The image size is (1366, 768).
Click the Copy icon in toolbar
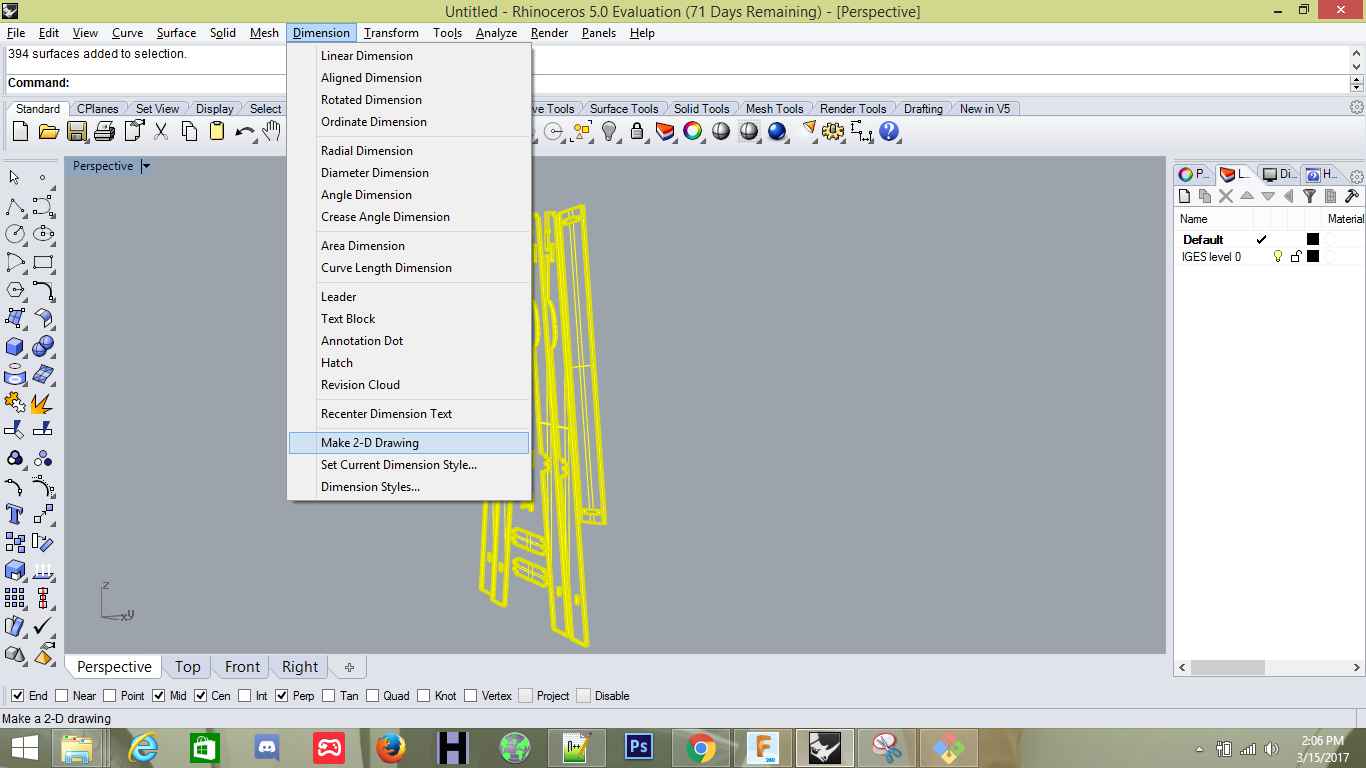(189, 131)
